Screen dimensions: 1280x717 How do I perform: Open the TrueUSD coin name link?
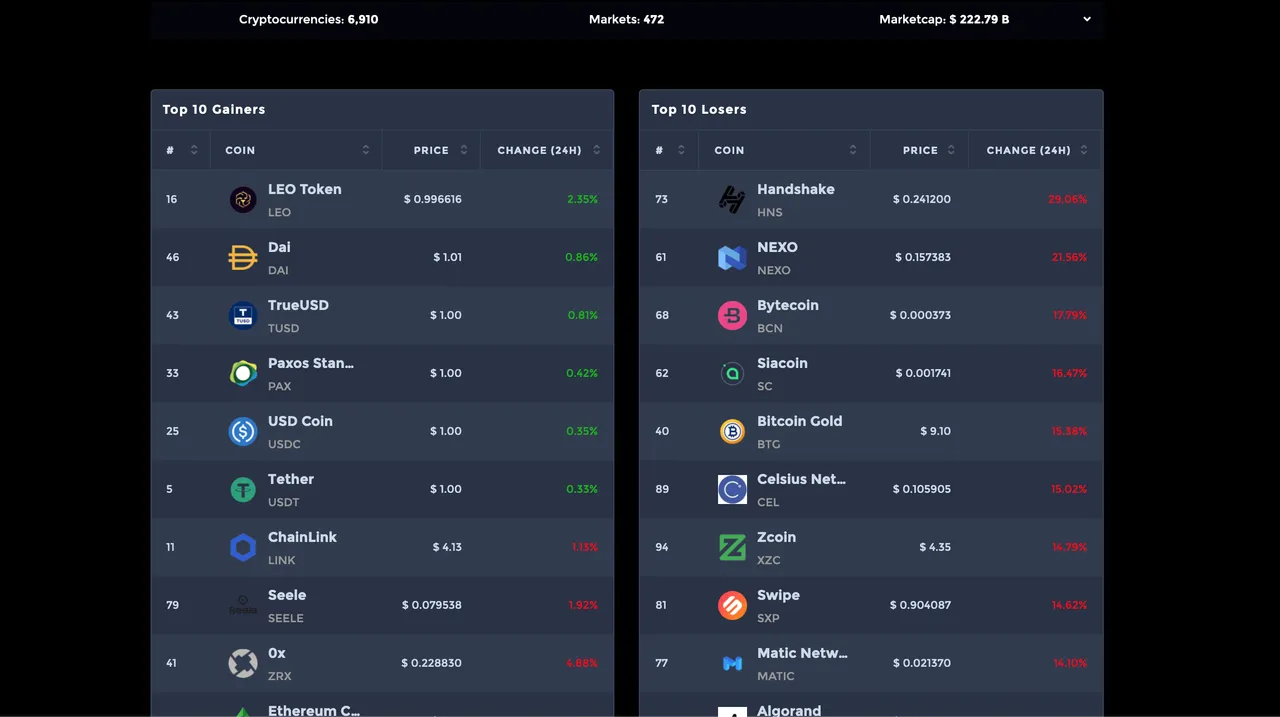coord(298,305)
